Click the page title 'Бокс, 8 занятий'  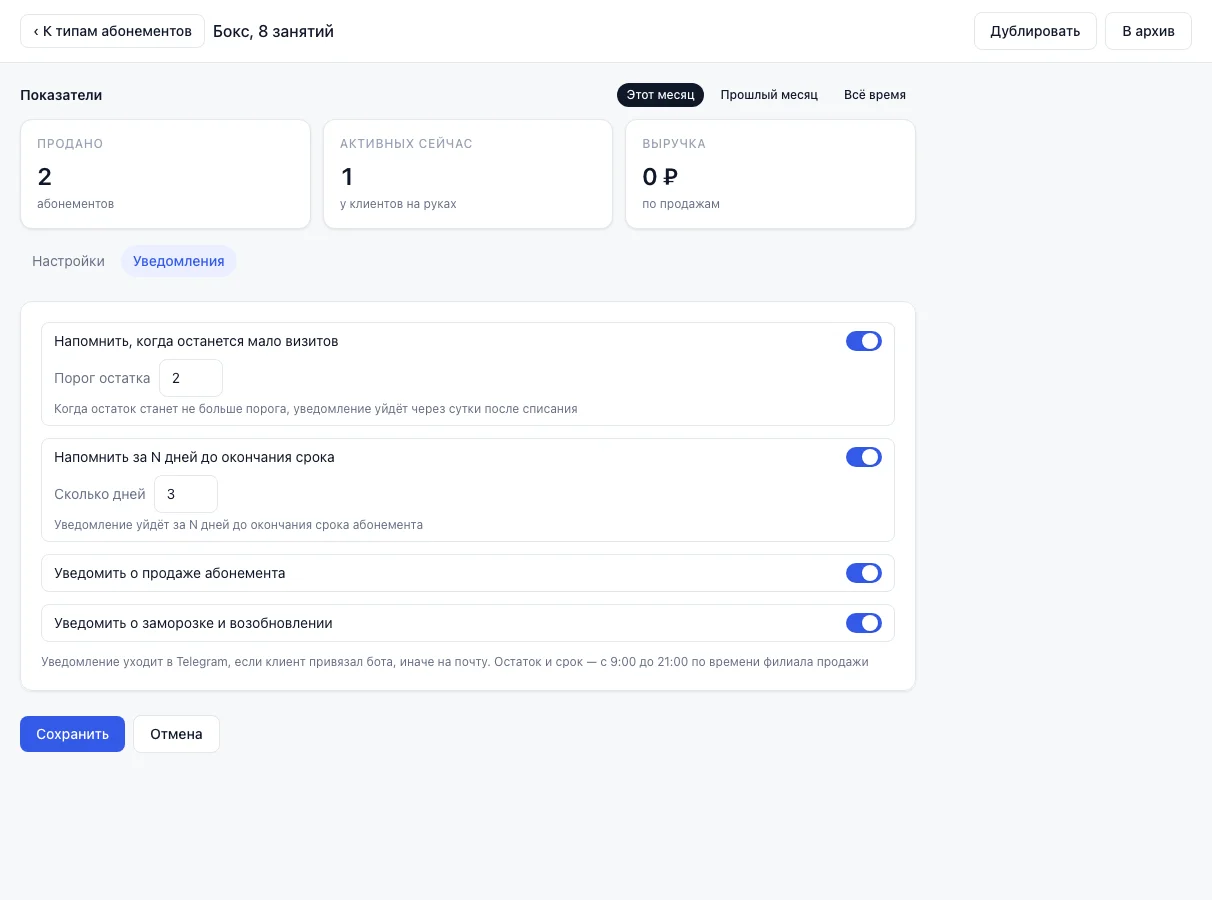click(273, 31)
